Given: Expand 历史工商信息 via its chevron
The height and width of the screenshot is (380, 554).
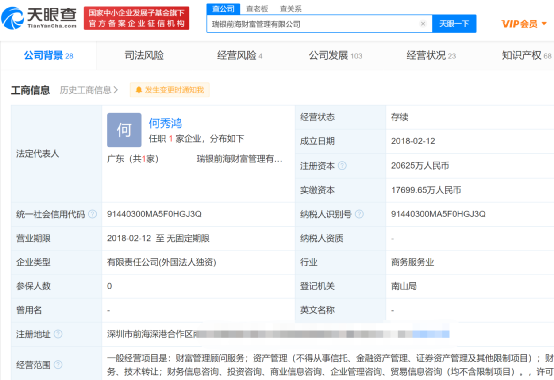Looking at the screenshot, I should [116, 90].
